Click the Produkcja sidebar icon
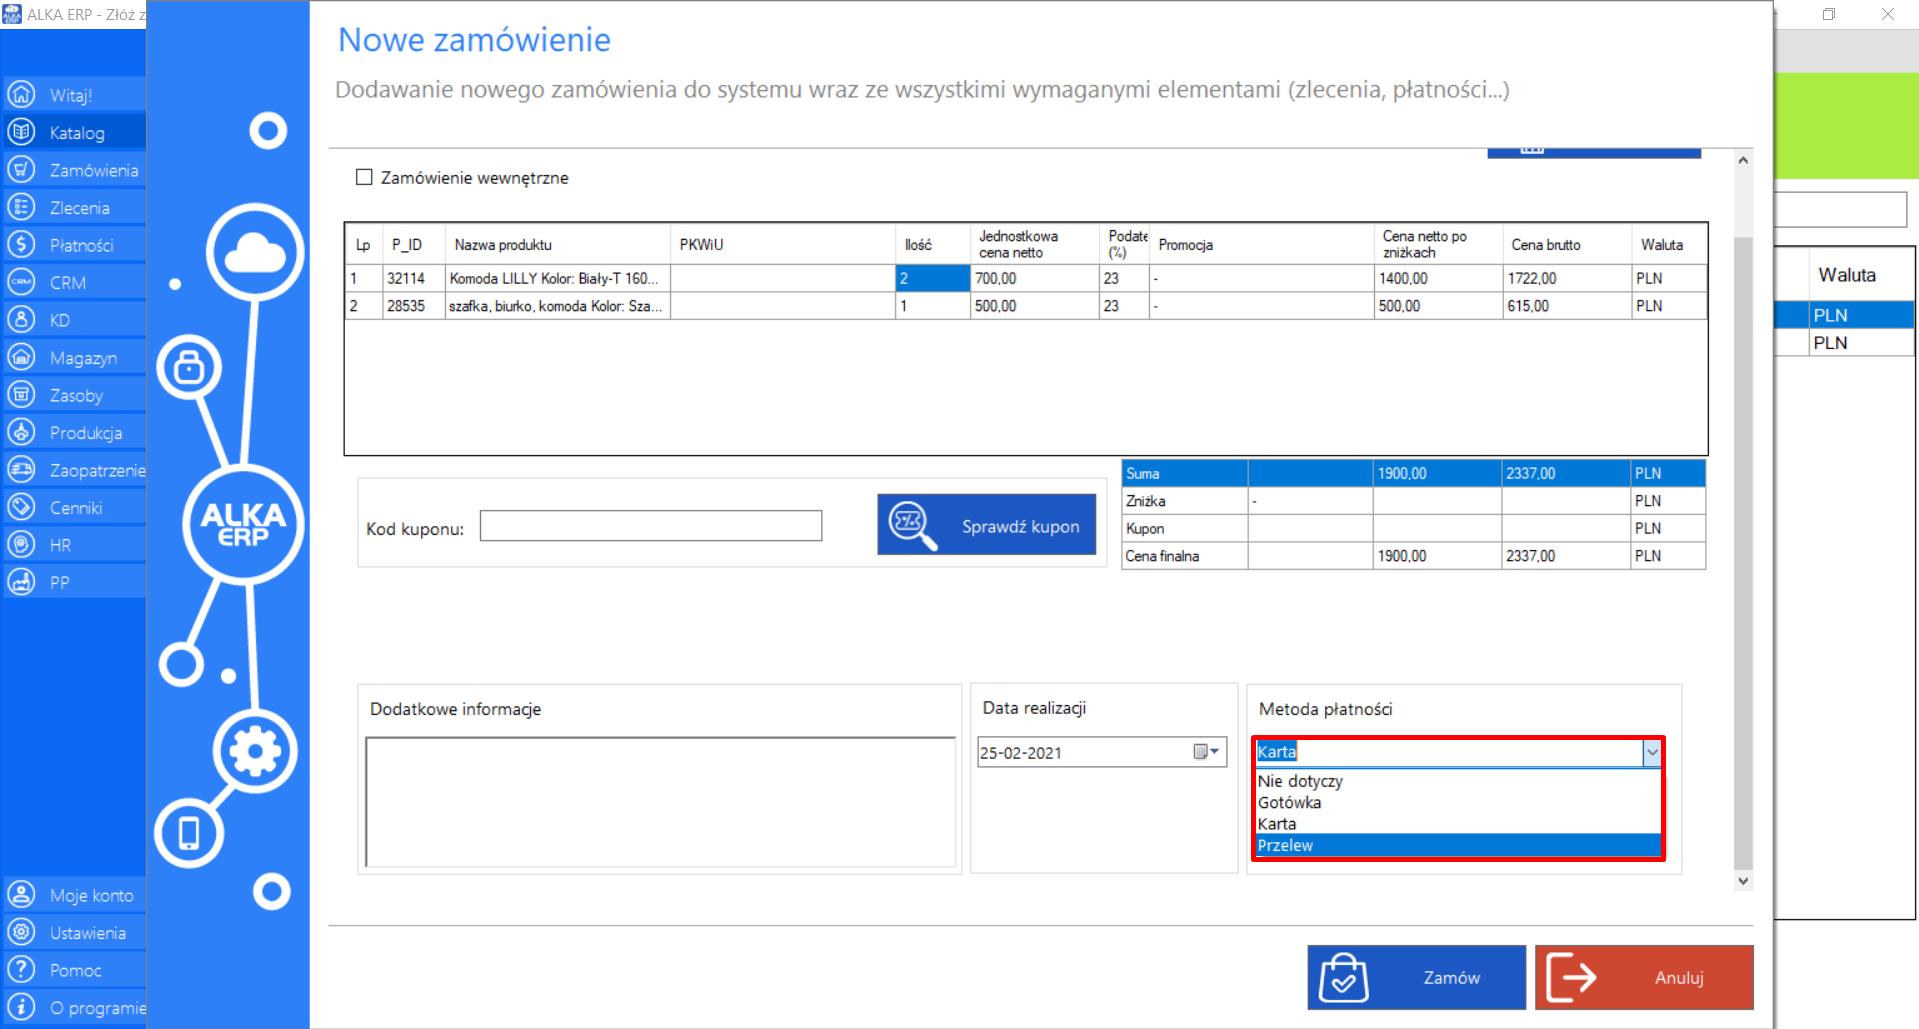Screen dimensions: 1919x1029 pyautogui.click(x=21, y=432)
